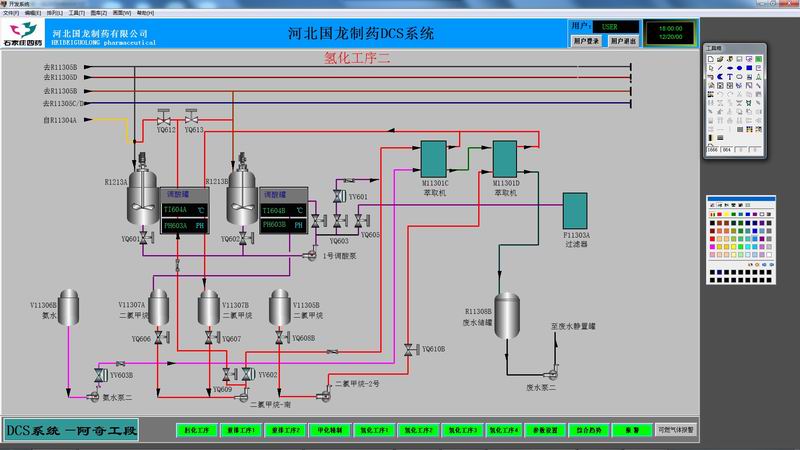Open the 文件(F) menu

pos(11,13)
